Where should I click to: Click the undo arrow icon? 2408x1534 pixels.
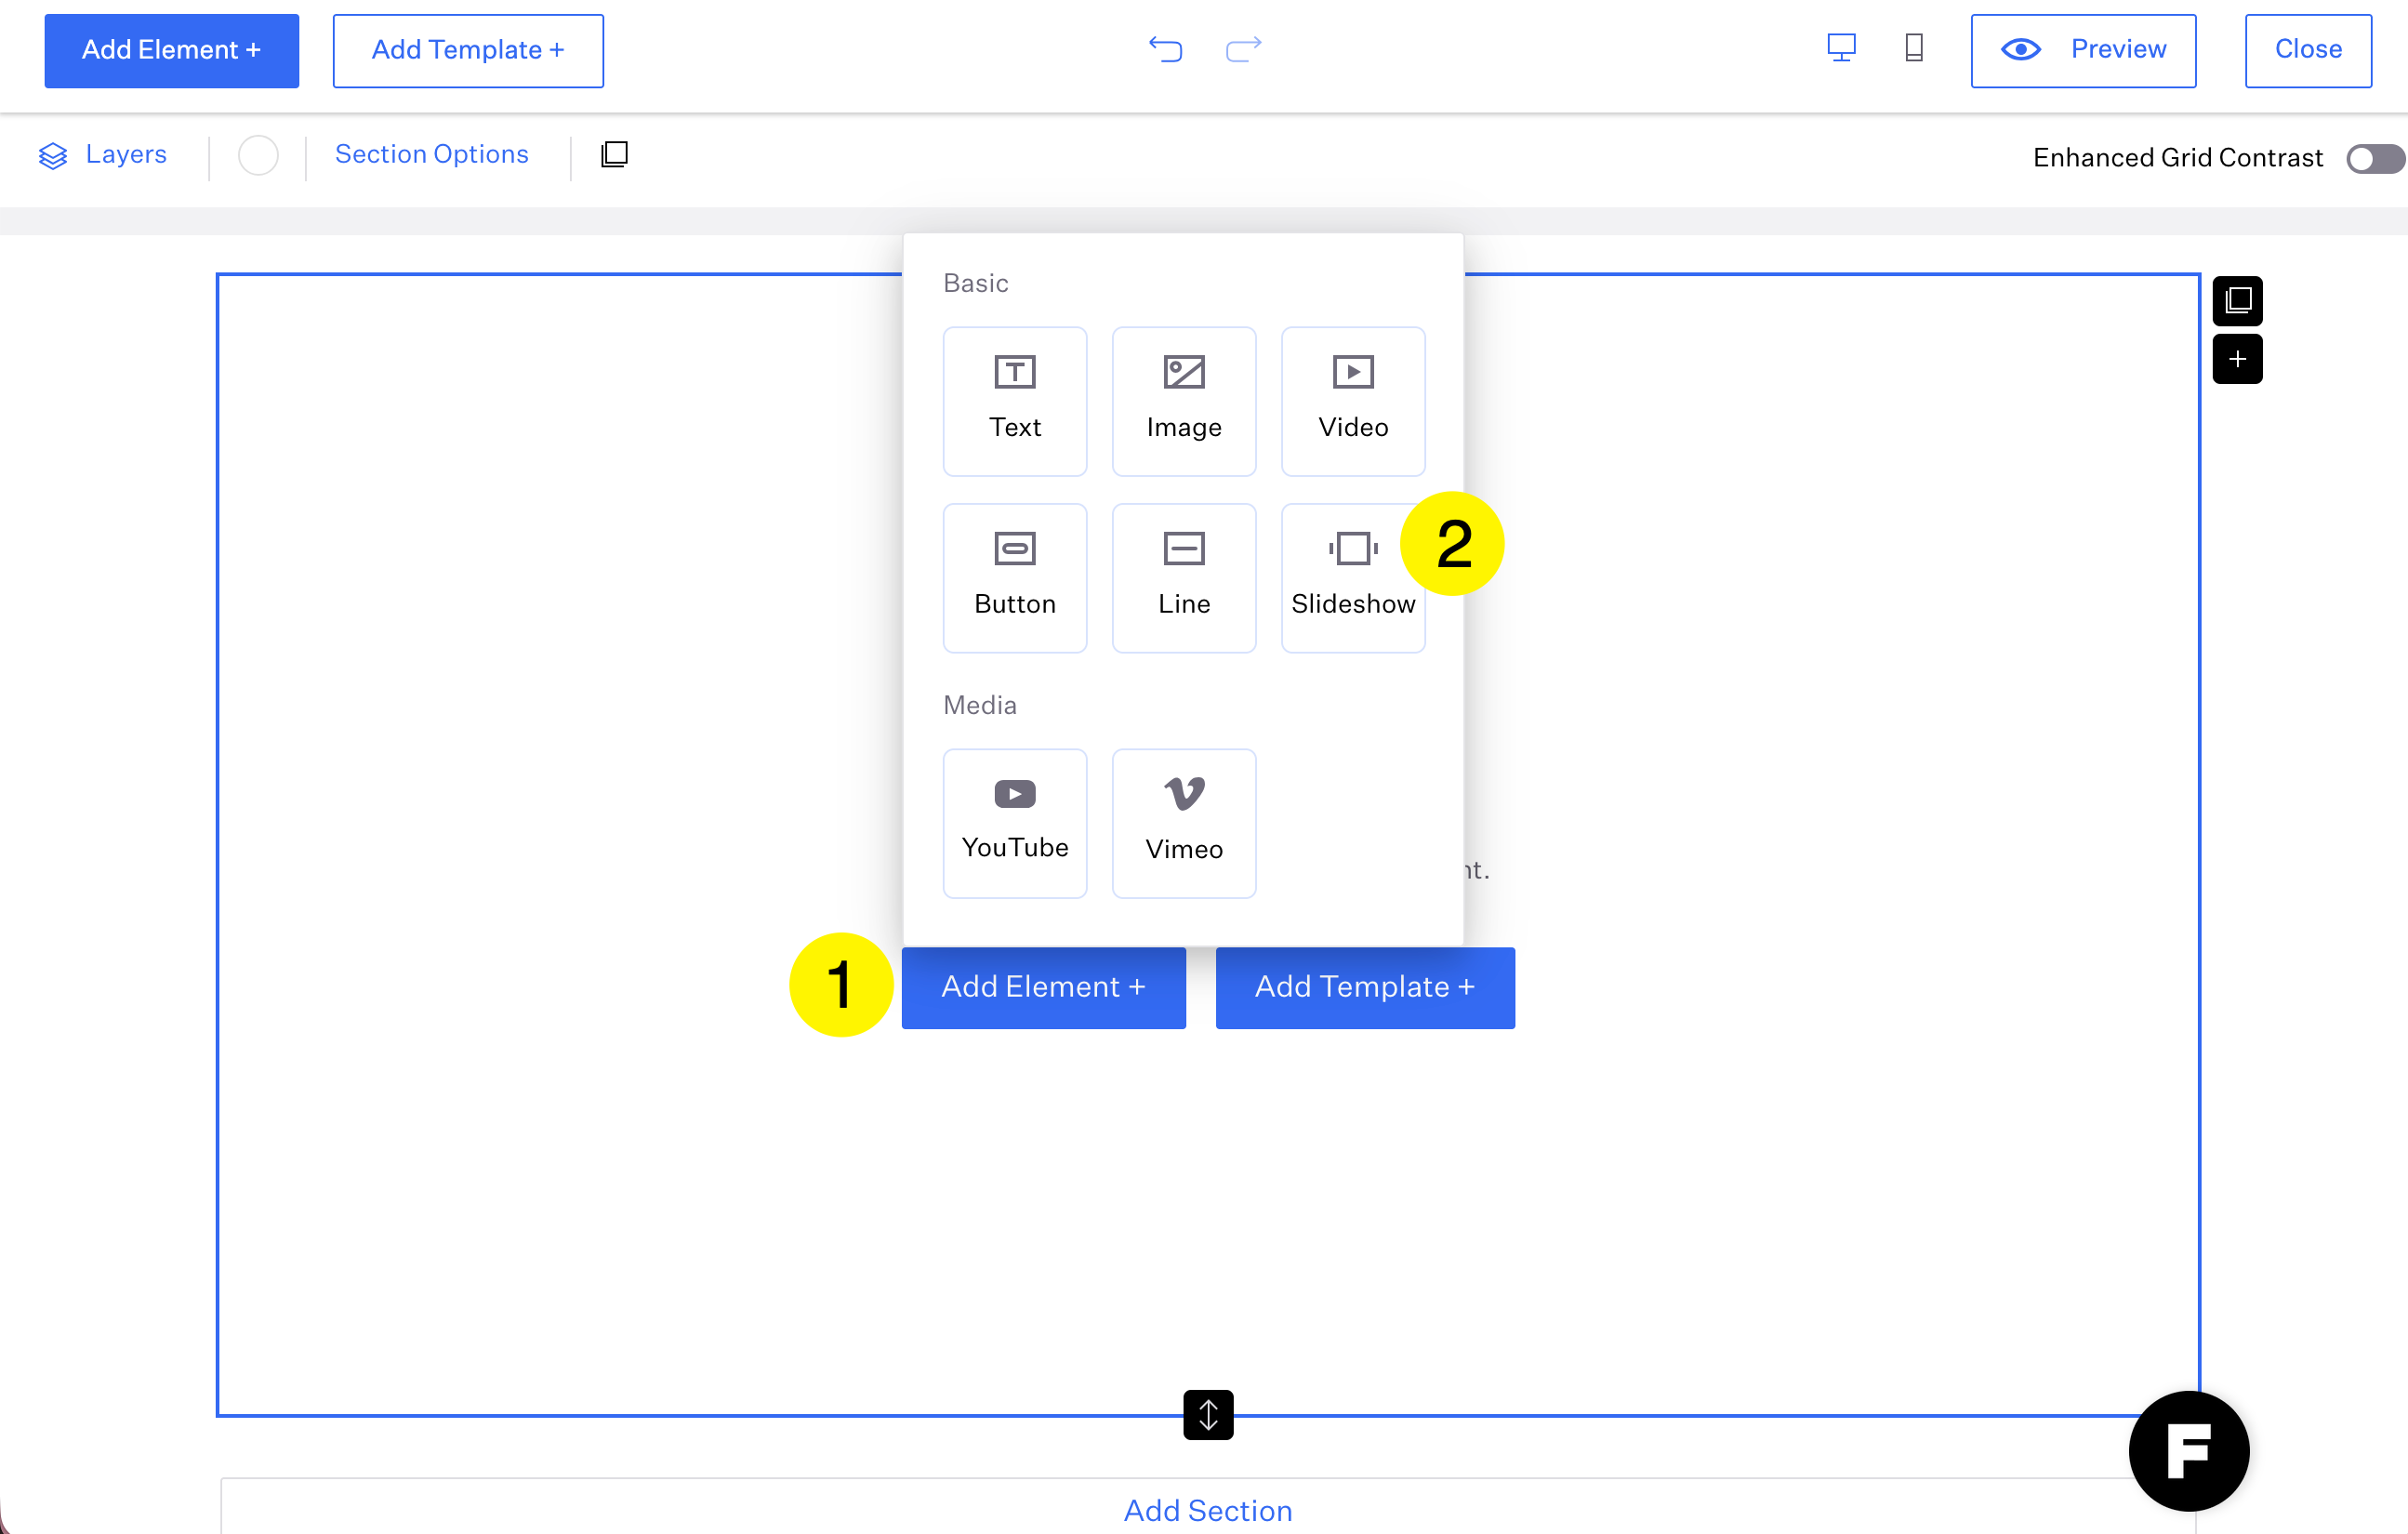(x=1165, y=49)
